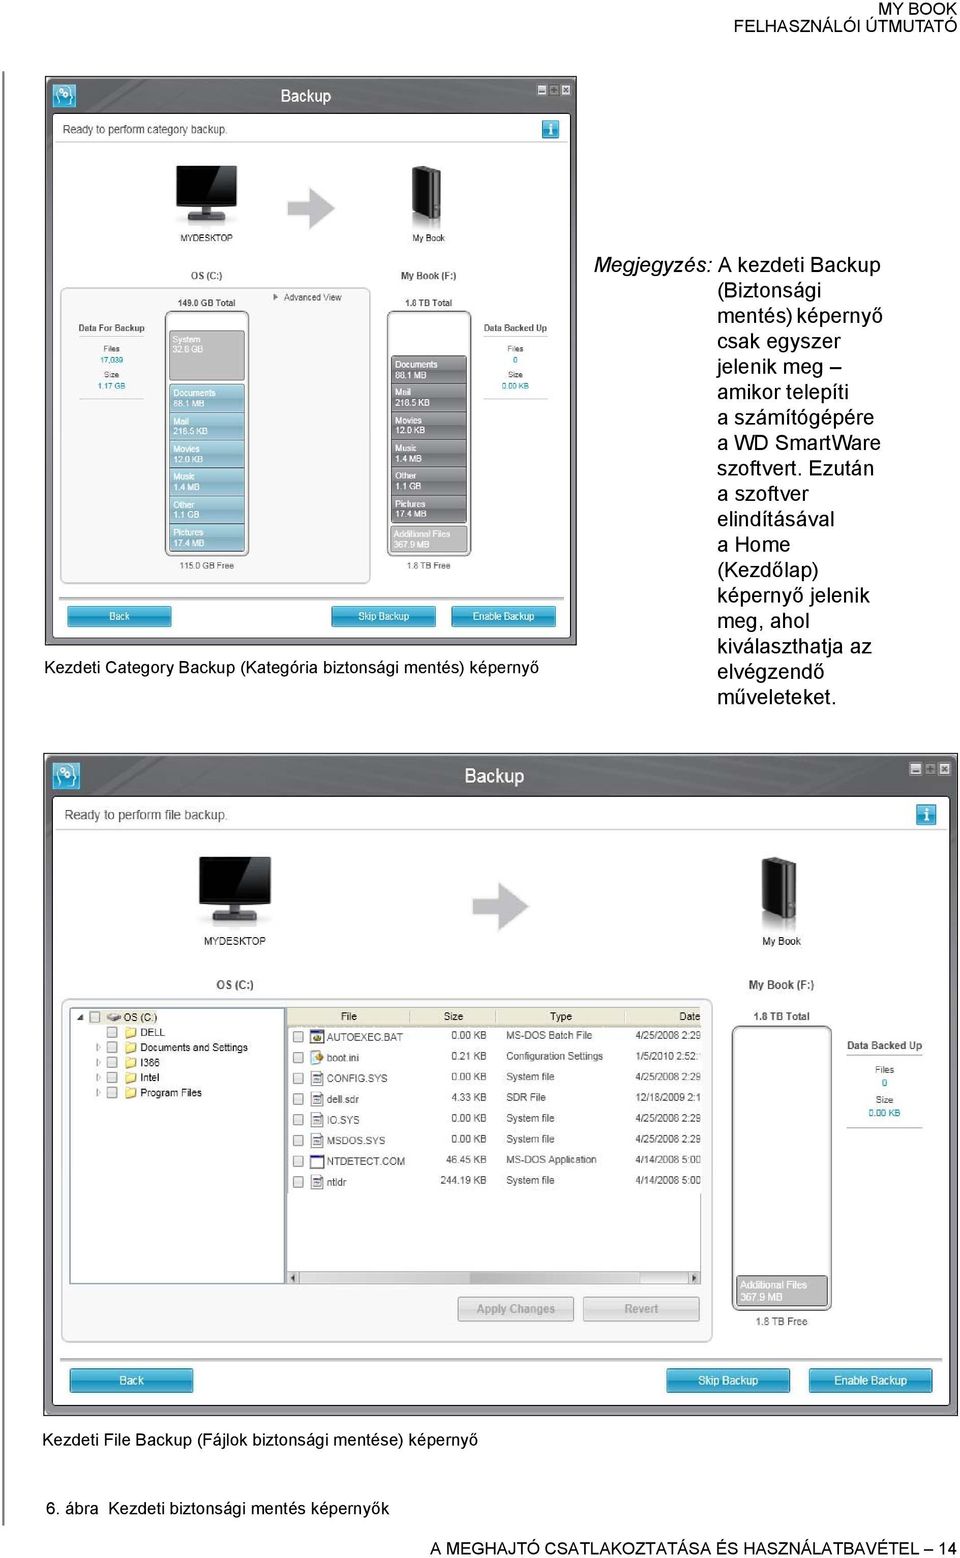Click Back in category backup window
Viewport: 960px width, 1558px height.
tap(119, 616)
